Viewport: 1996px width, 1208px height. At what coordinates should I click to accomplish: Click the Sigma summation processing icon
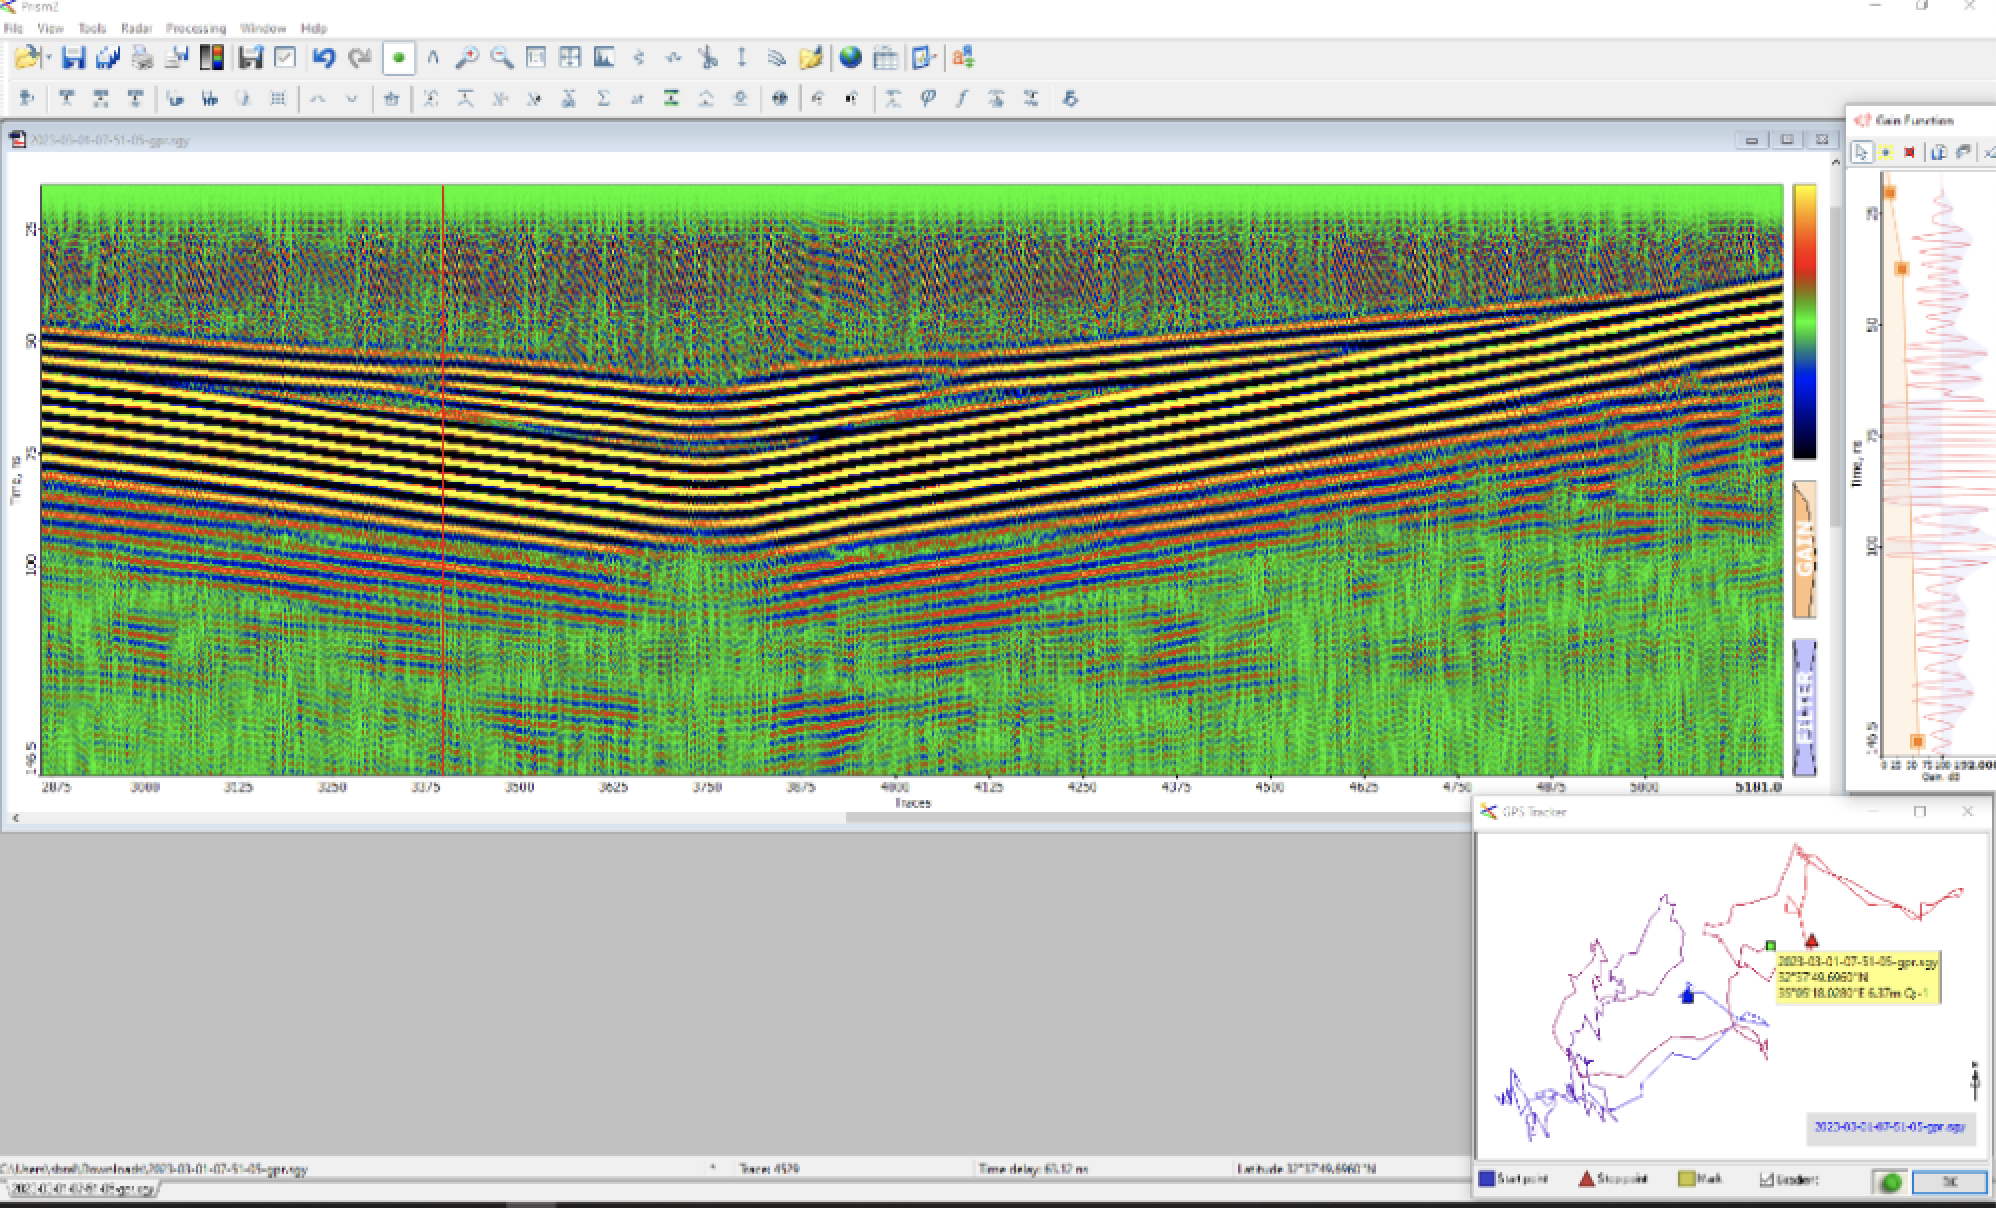tap(603, 98)
